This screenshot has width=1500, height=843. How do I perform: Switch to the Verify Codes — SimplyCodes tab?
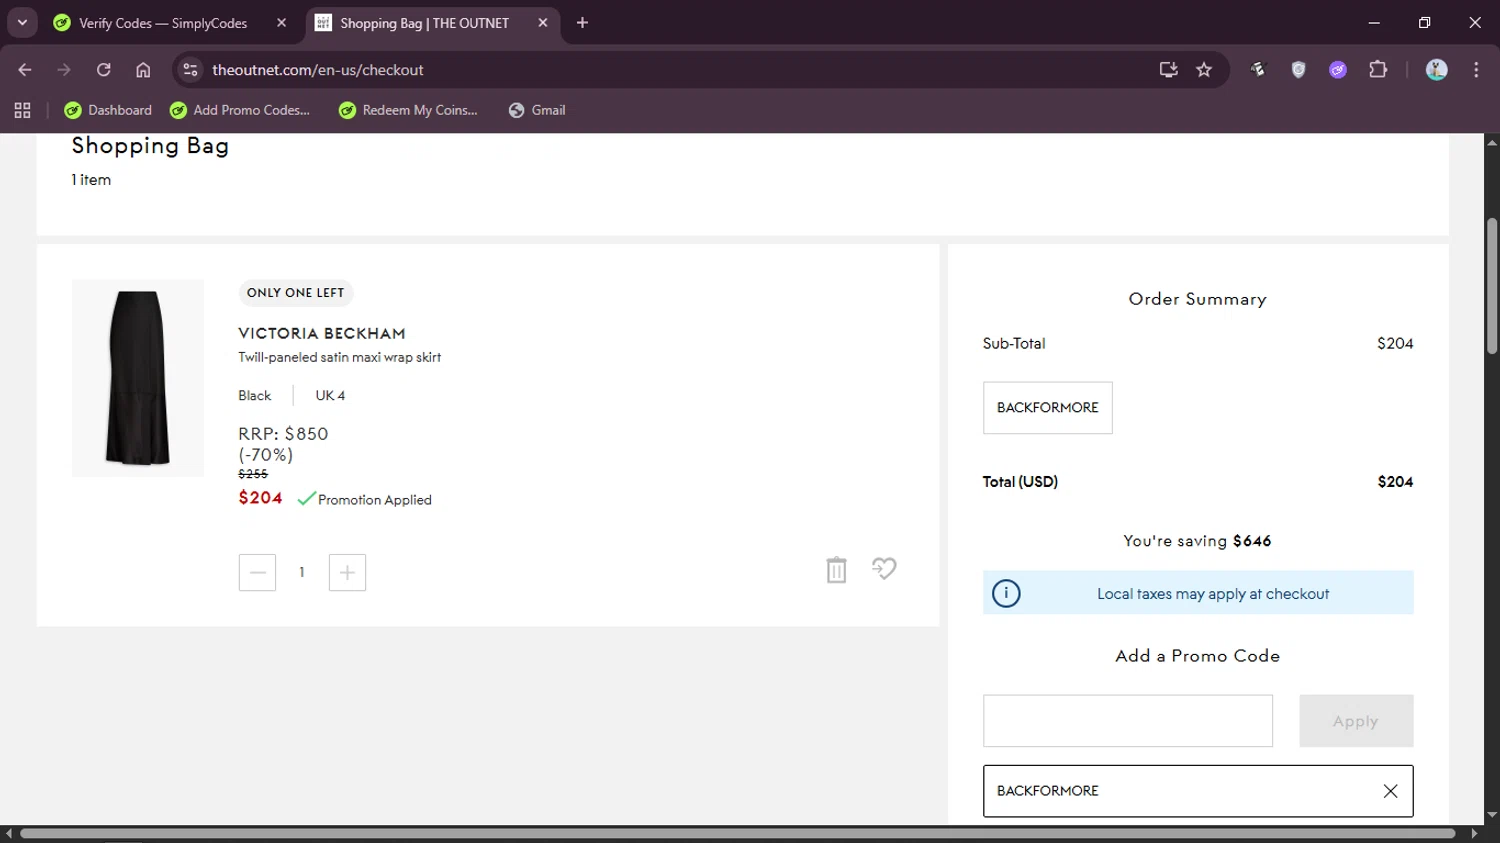[163, 23]
